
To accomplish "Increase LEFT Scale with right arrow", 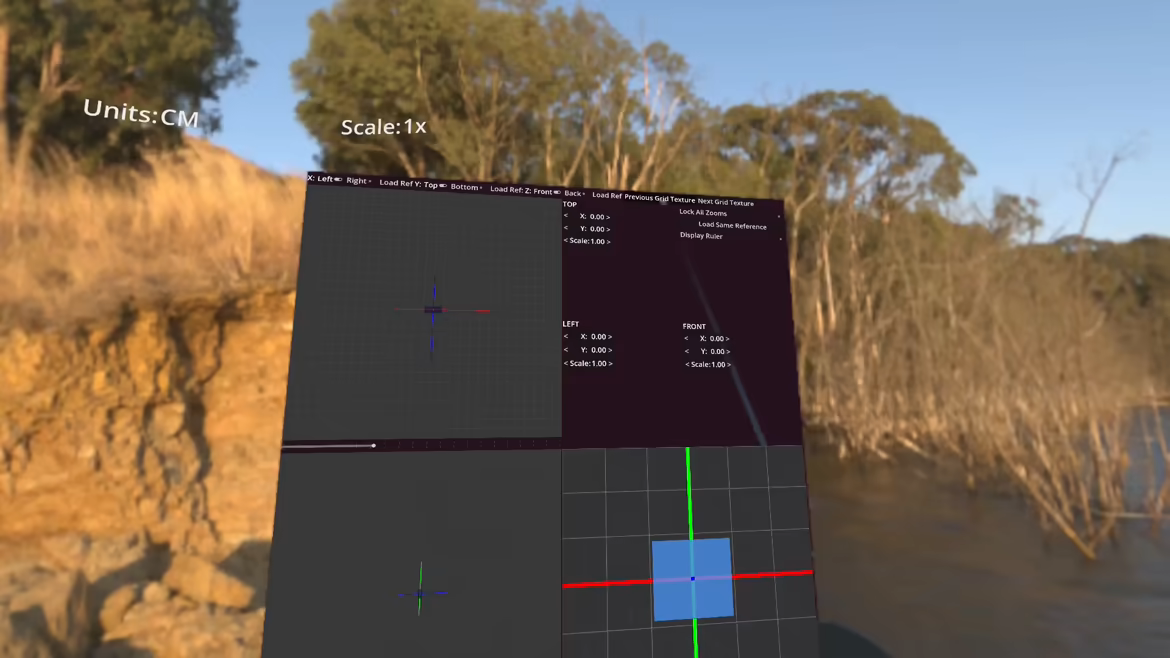I will [610, 363].
